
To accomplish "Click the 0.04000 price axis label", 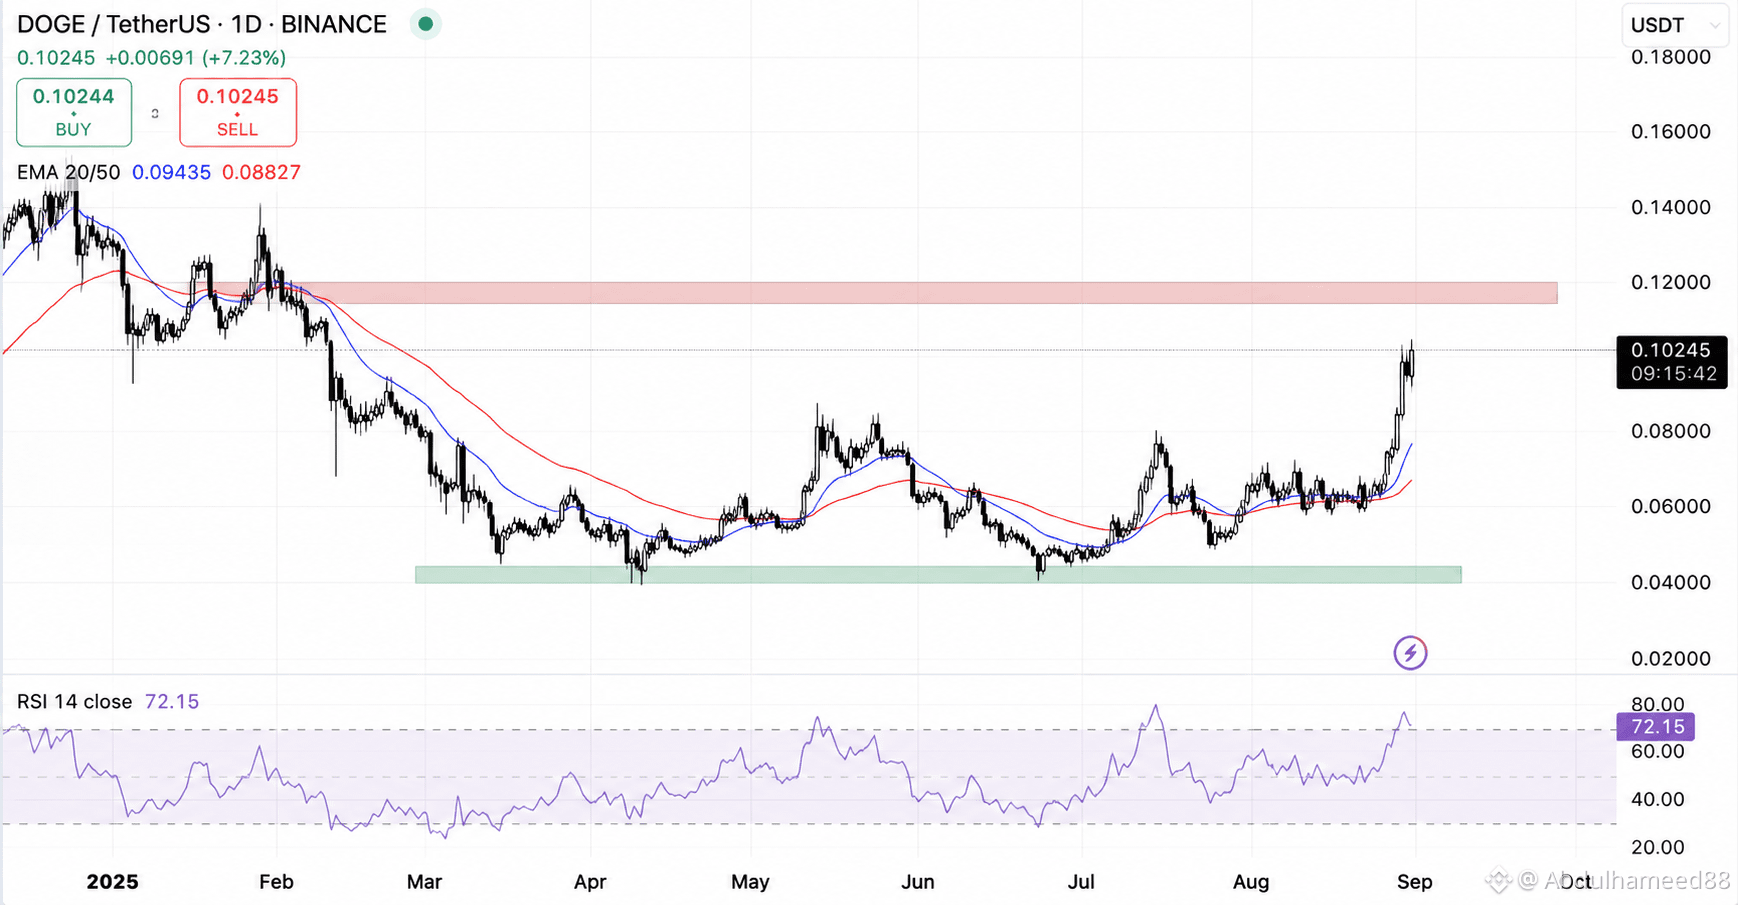I will pos(1671,583).
